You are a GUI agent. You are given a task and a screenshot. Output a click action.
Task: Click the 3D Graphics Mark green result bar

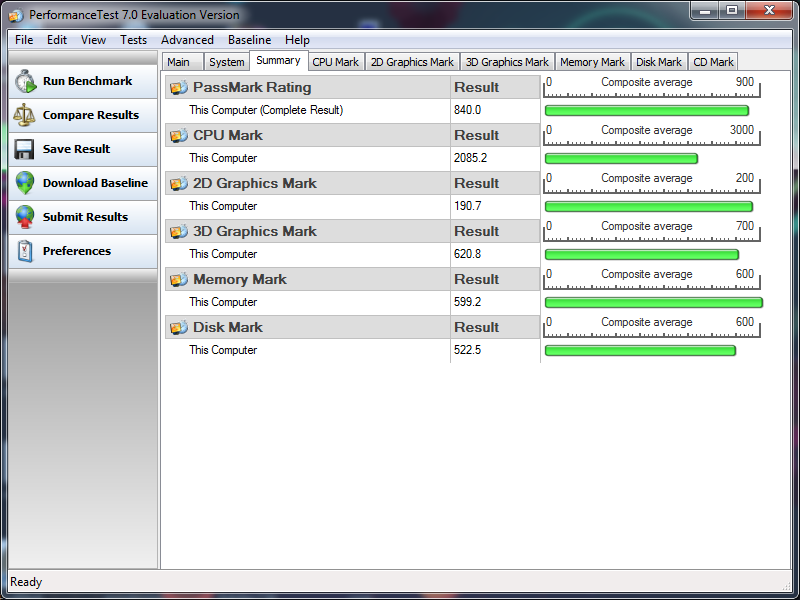(x=641, y=255)
